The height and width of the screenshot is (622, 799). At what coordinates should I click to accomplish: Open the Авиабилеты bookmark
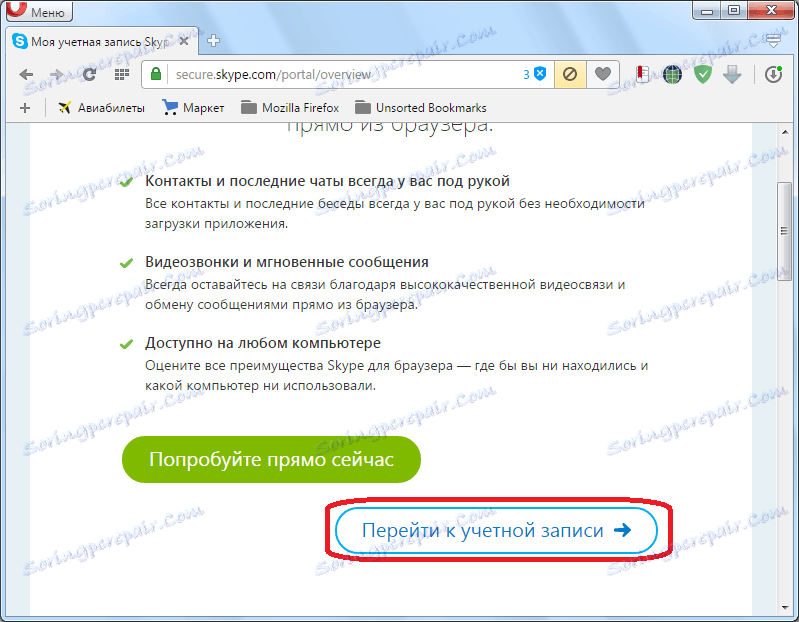click(101, 108)
